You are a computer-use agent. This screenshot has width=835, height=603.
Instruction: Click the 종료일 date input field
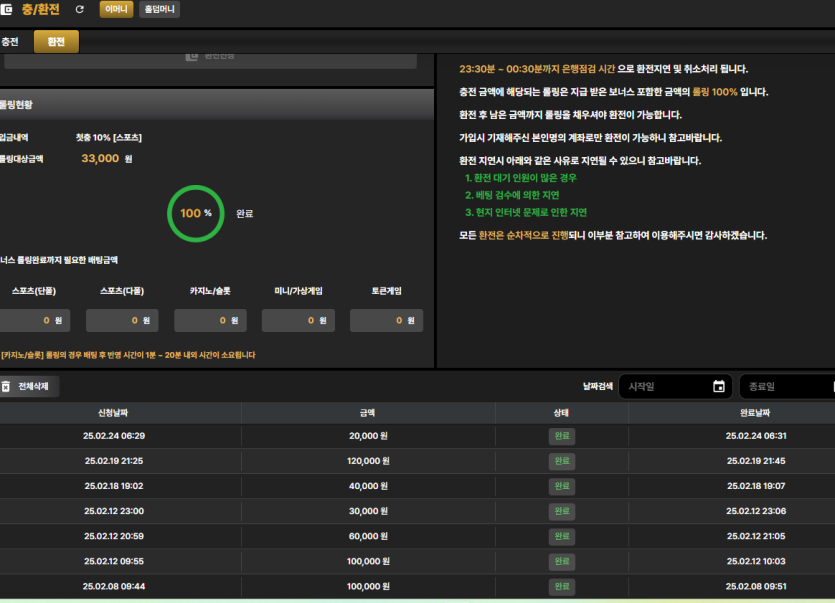[x=788, y=386]
